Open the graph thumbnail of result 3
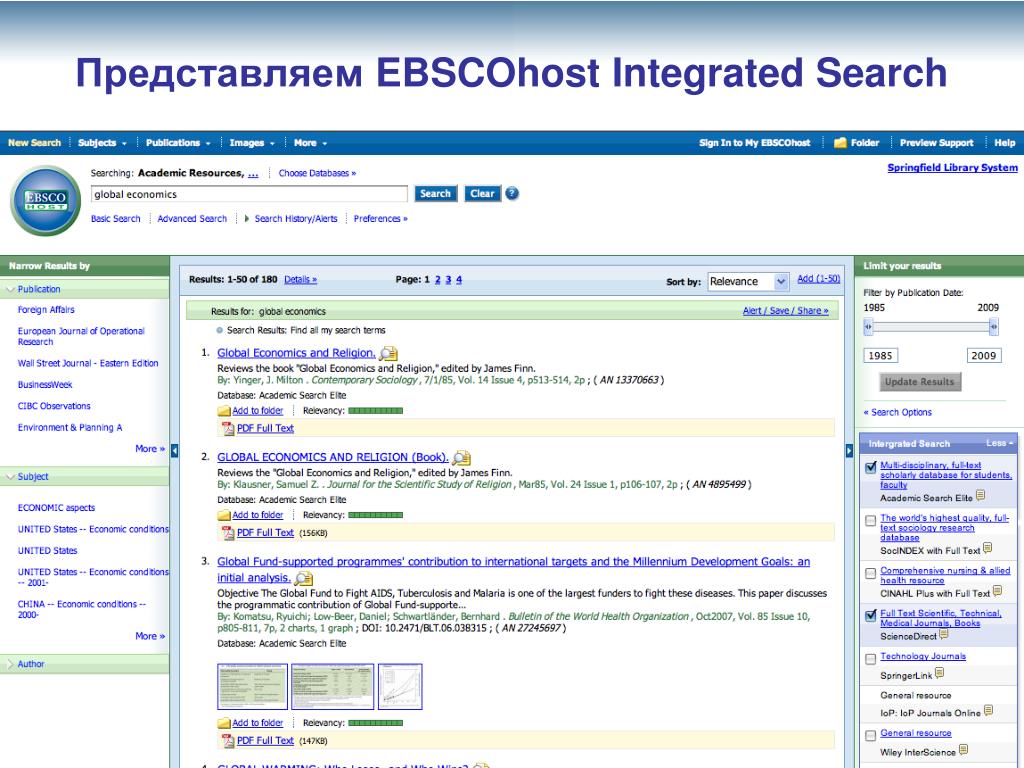 pyautogui.click(x=400, y=686)
